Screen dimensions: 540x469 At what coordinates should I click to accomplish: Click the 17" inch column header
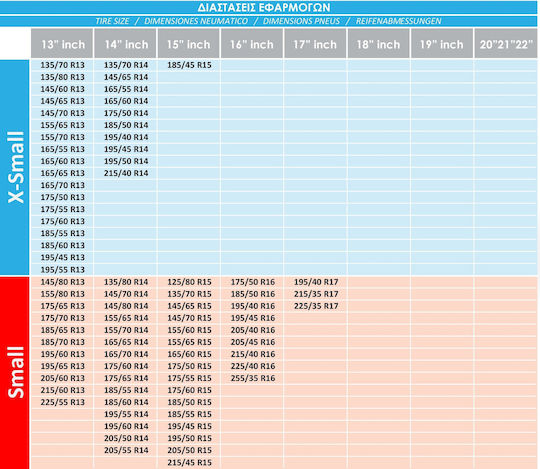315,43
